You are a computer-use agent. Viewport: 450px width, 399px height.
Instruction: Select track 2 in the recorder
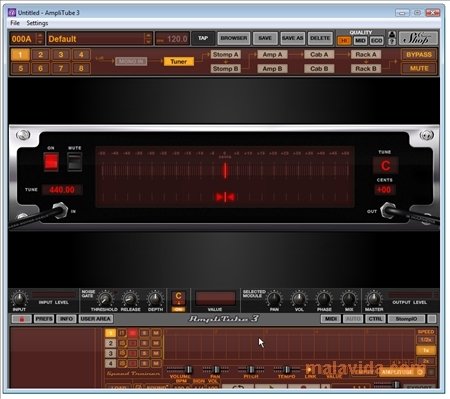pyautogui.click(x=110, y=343)
